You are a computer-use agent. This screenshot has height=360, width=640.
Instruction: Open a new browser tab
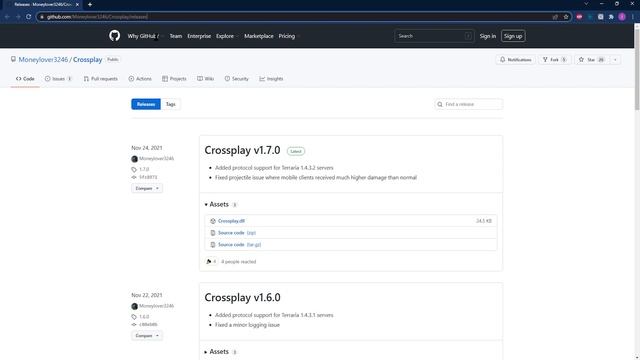coord(90,4)
